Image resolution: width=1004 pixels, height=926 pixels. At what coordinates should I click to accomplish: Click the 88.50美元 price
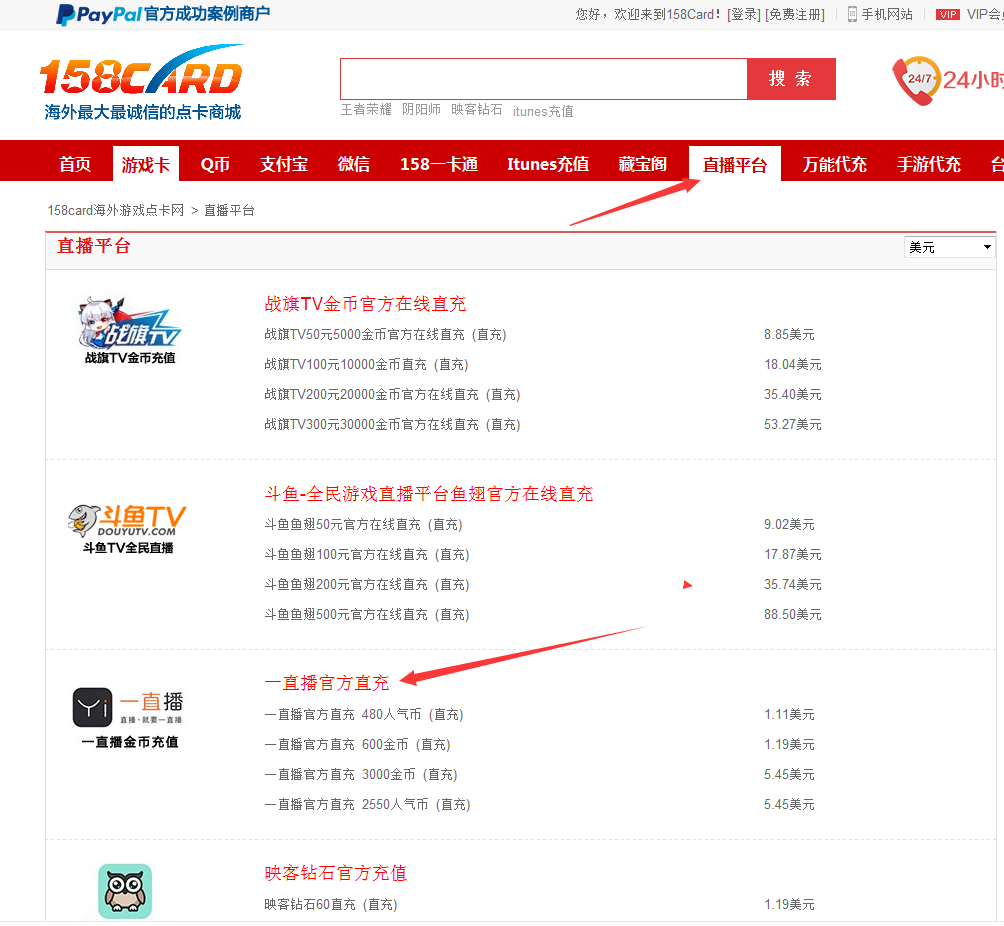[x=793, y=615]
